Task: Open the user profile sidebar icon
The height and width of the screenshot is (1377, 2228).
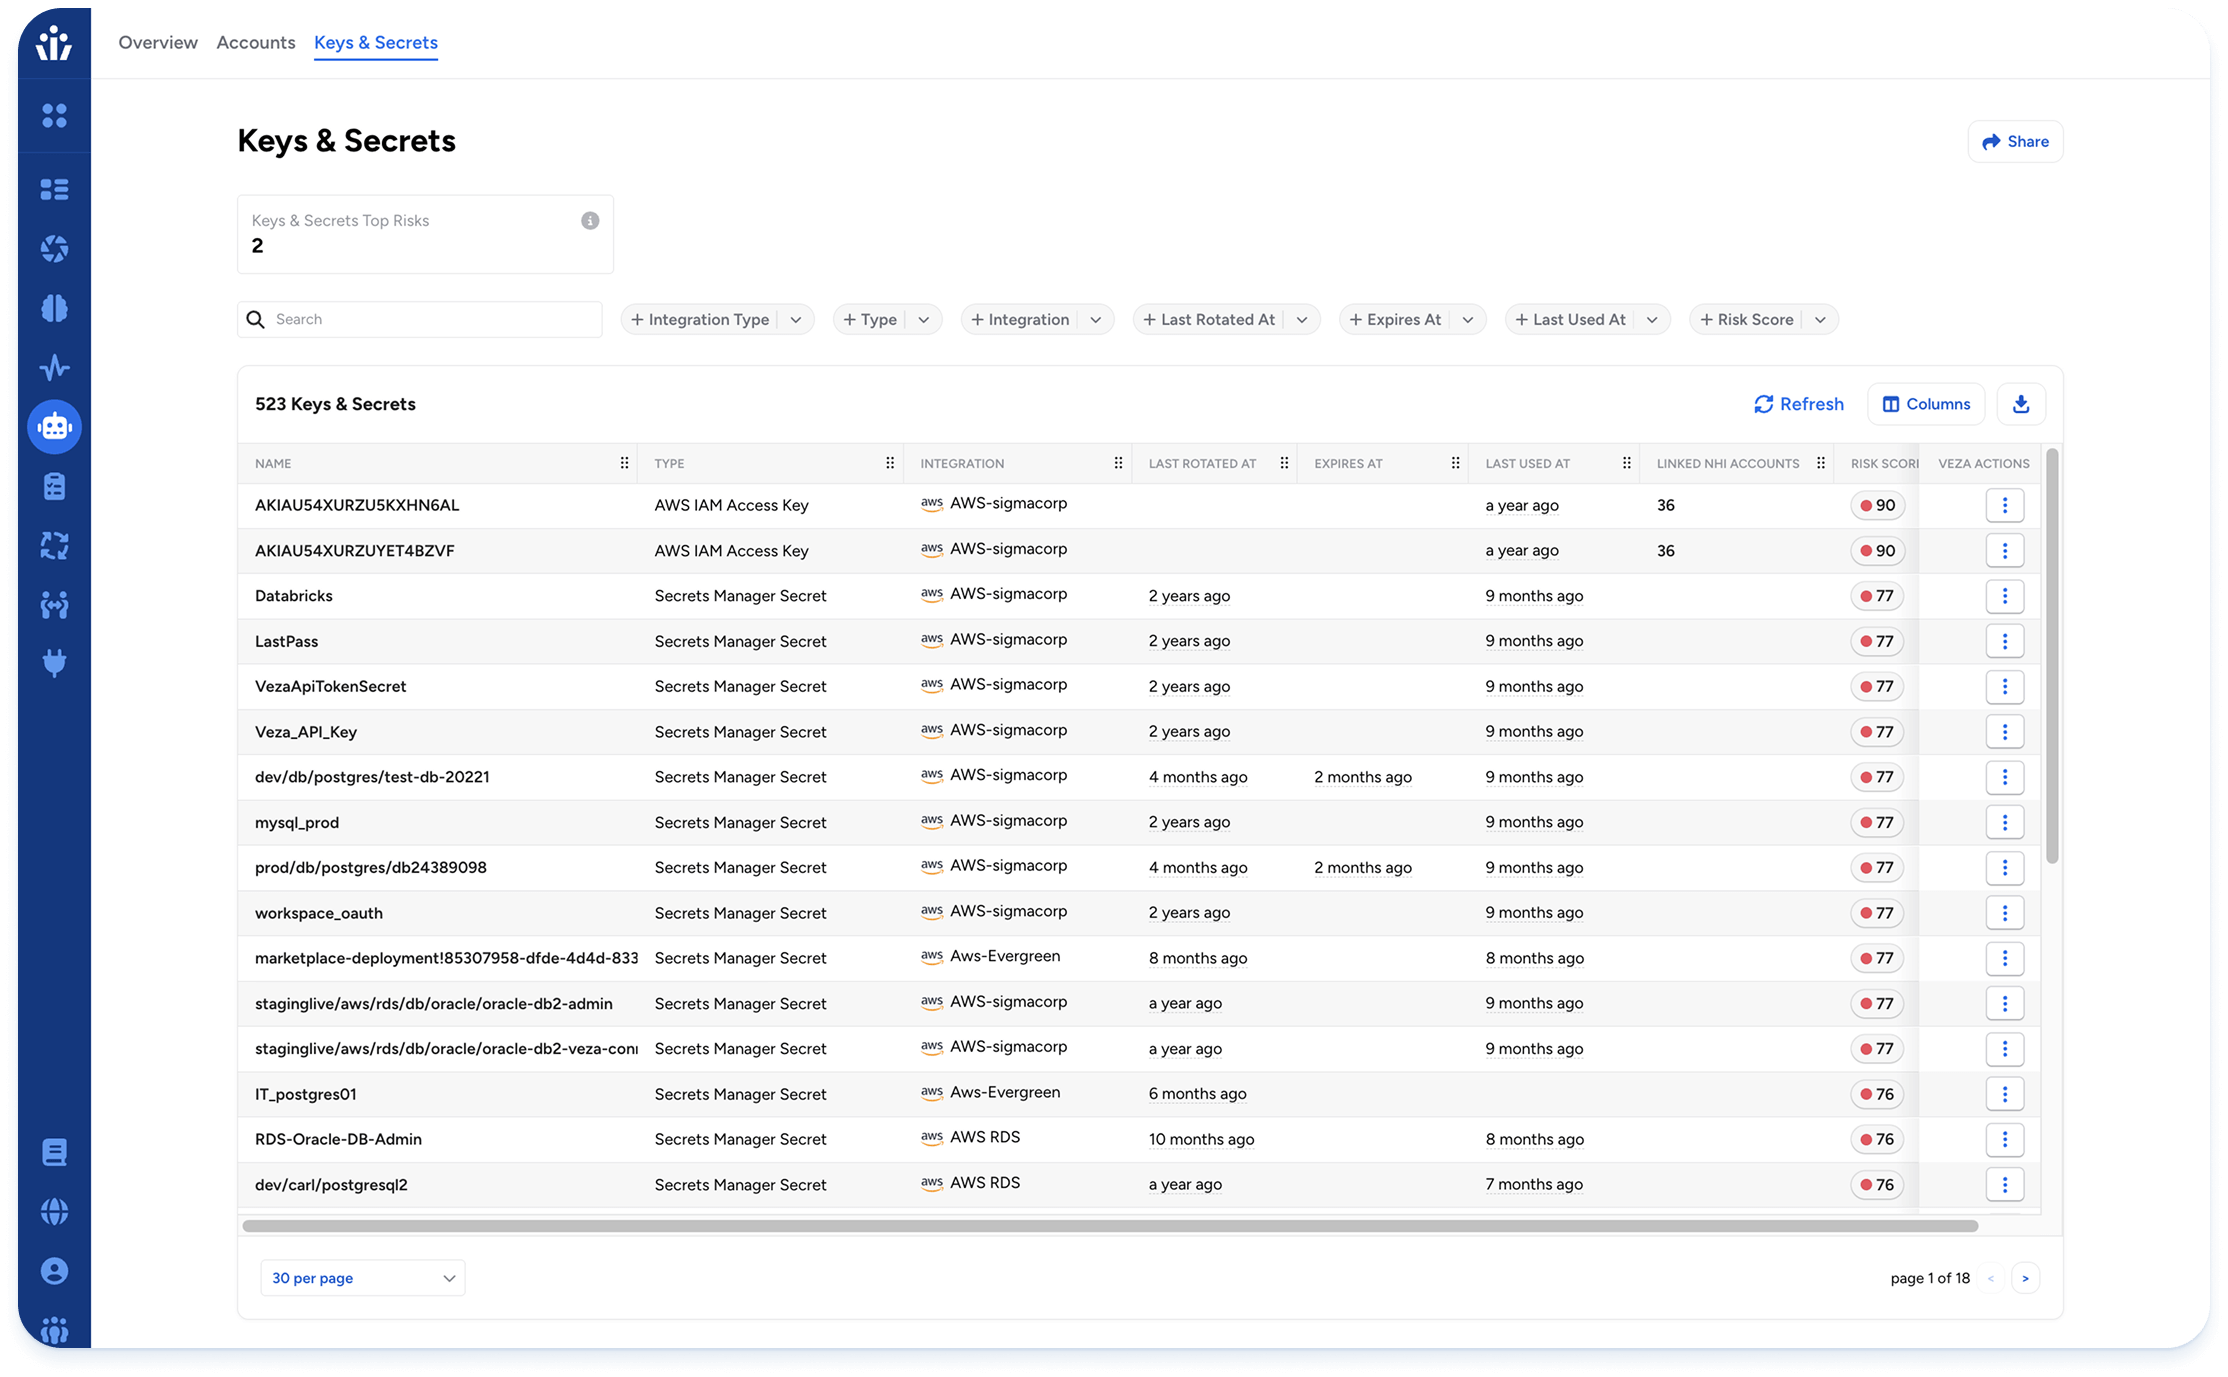Action: [x=54, y=1271]
